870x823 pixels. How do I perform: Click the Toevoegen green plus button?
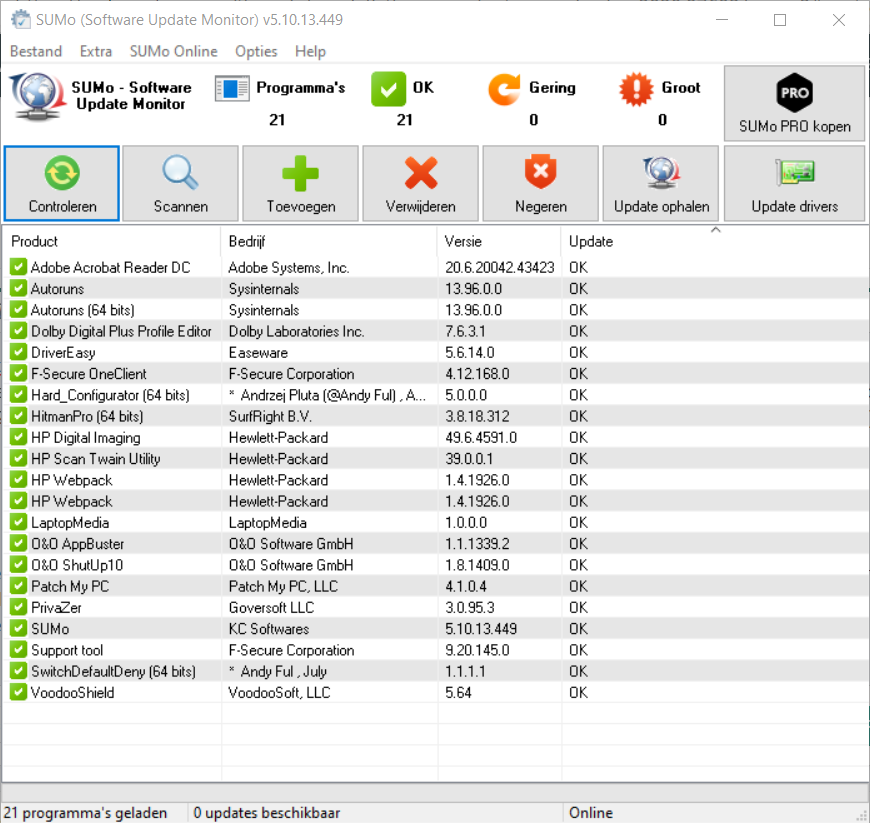pyautogui.click(x=300, y=183)
